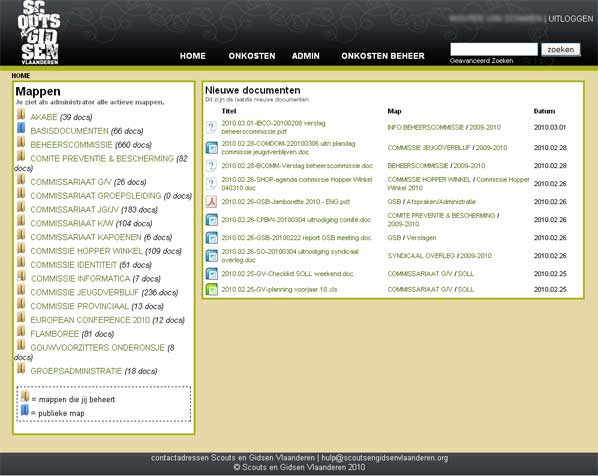
Task: Open COMMISSIE HOPPER WINKEL folder in Mappen
Action: pyautogui.click(x=87, y=251)
